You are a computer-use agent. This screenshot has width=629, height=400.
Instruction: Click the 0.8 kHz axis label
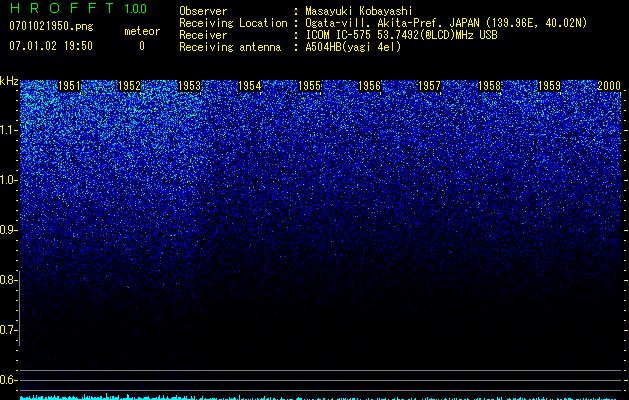8,280
